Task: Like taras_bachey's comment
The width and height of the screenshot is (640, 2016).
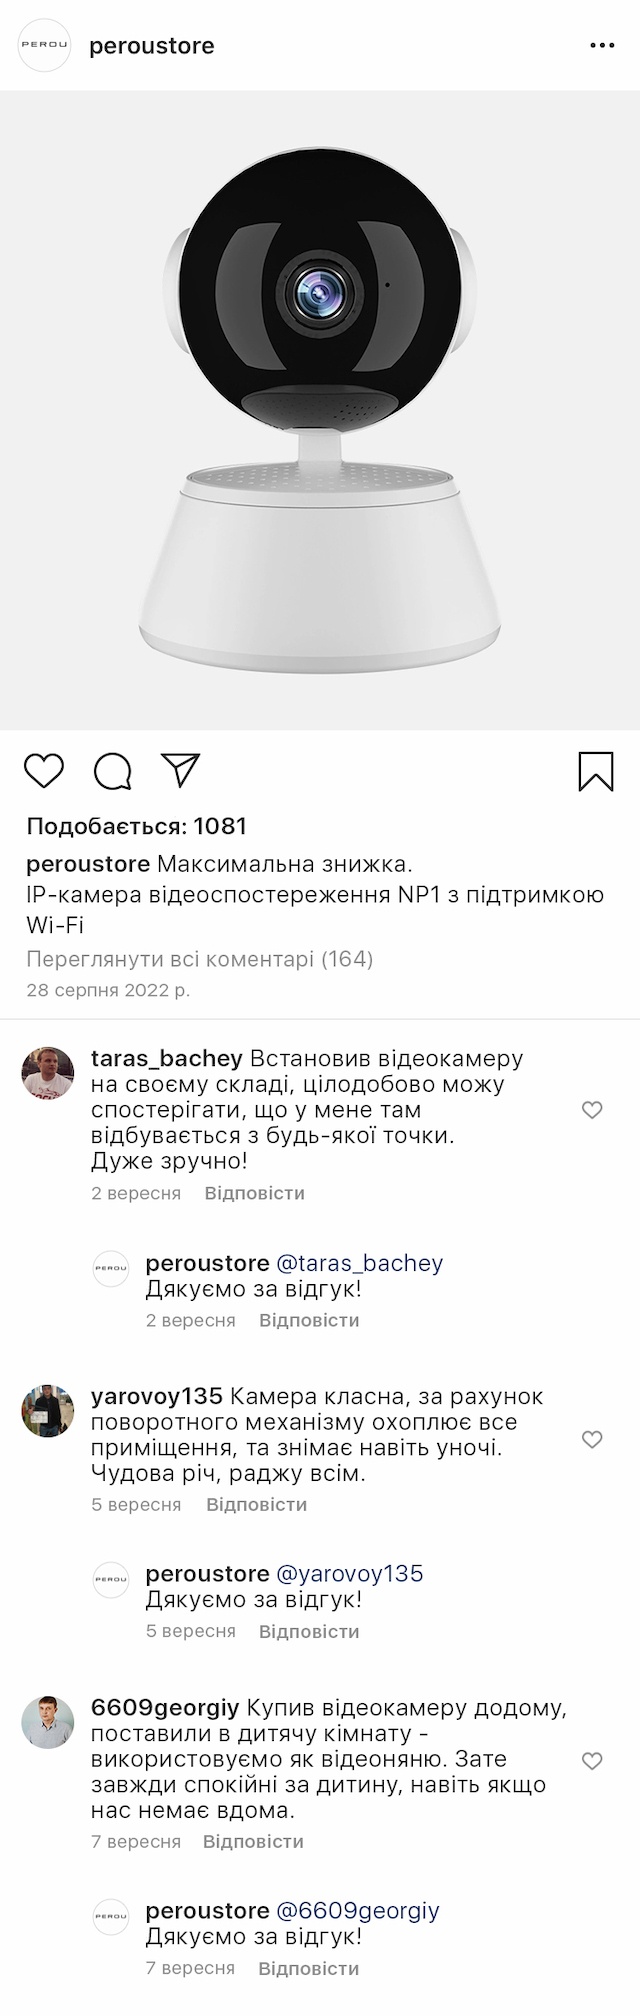Action: 592,1110
